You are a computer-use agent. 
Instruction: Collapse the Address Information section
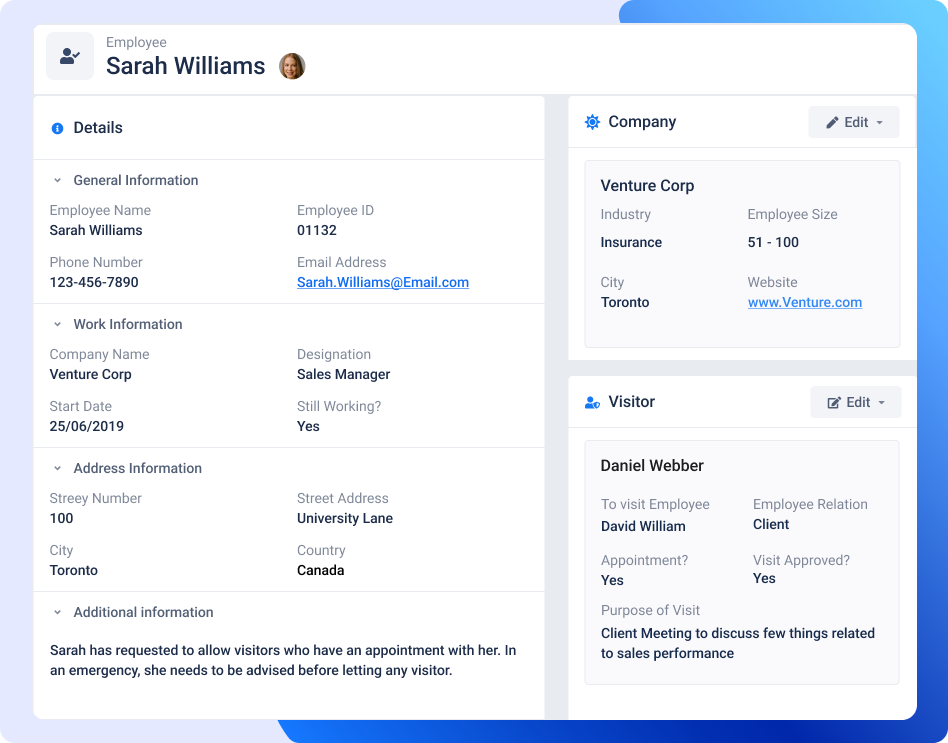point(57,468)
